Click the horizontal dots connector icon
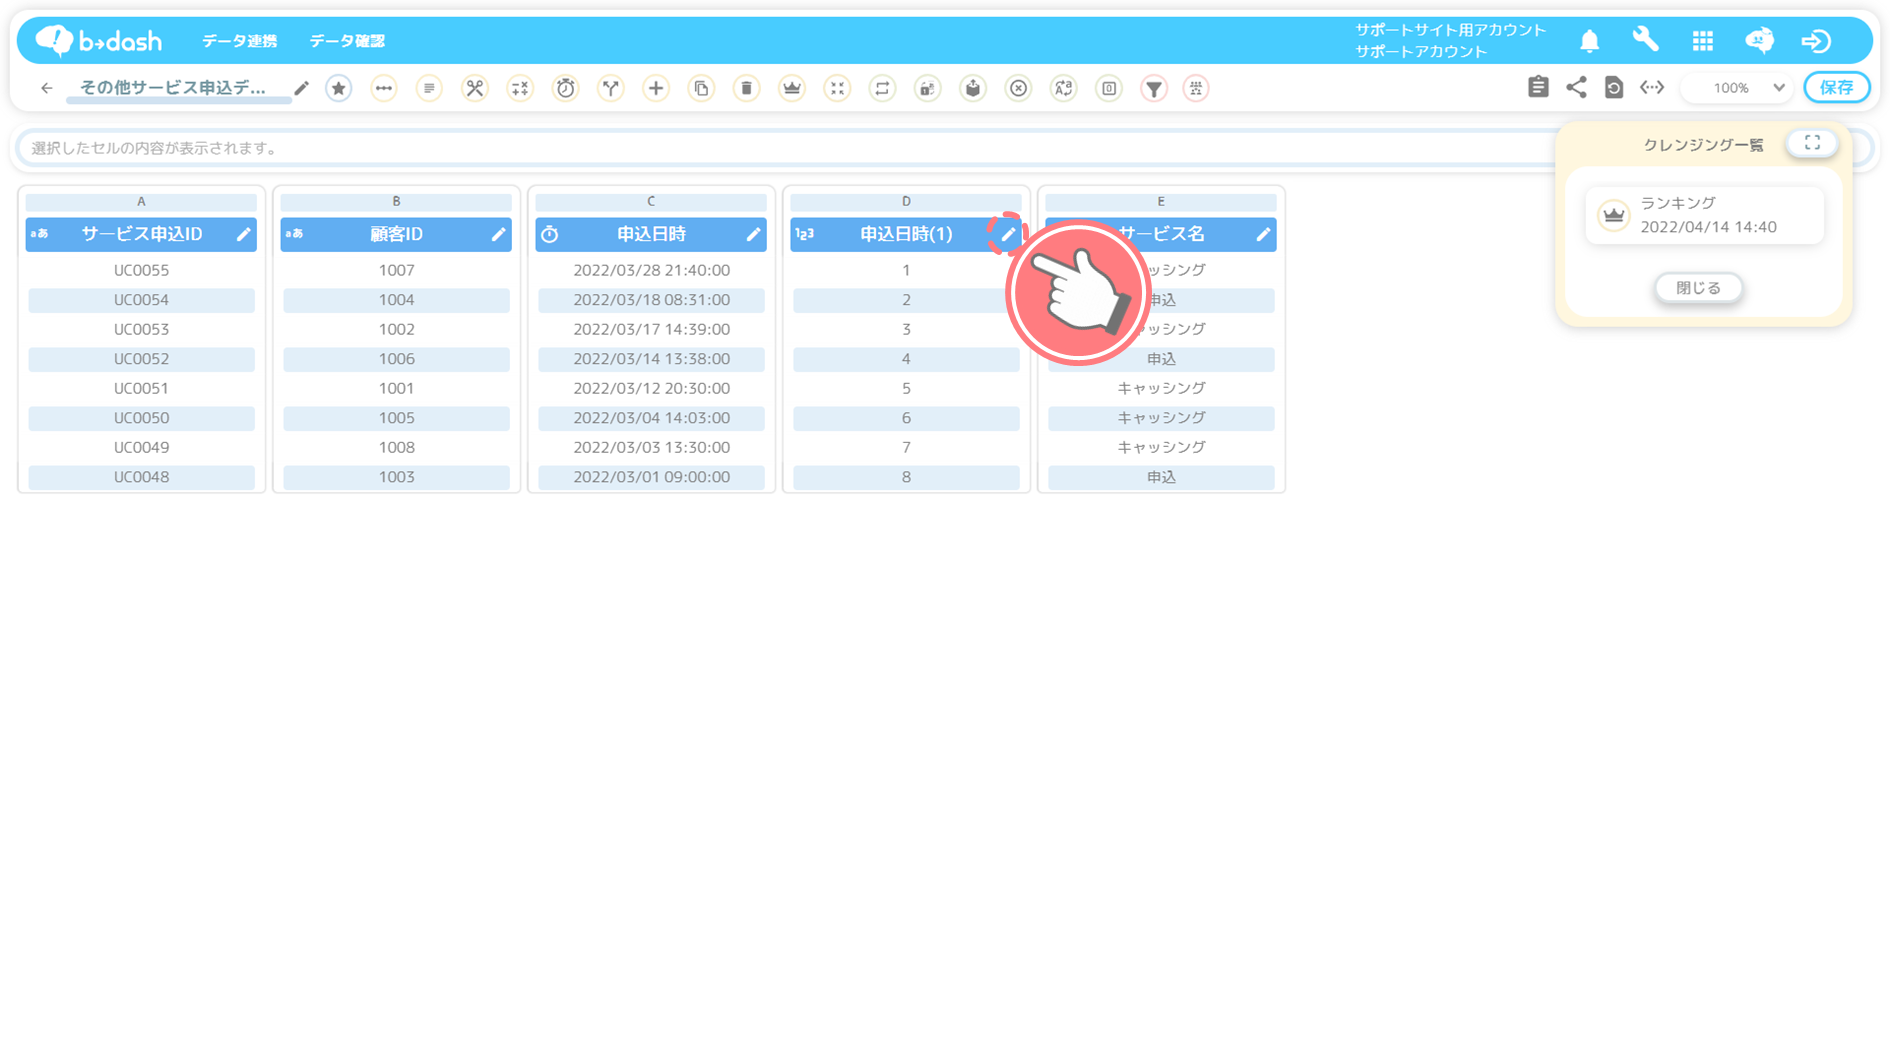 click(x=384, y=88)
